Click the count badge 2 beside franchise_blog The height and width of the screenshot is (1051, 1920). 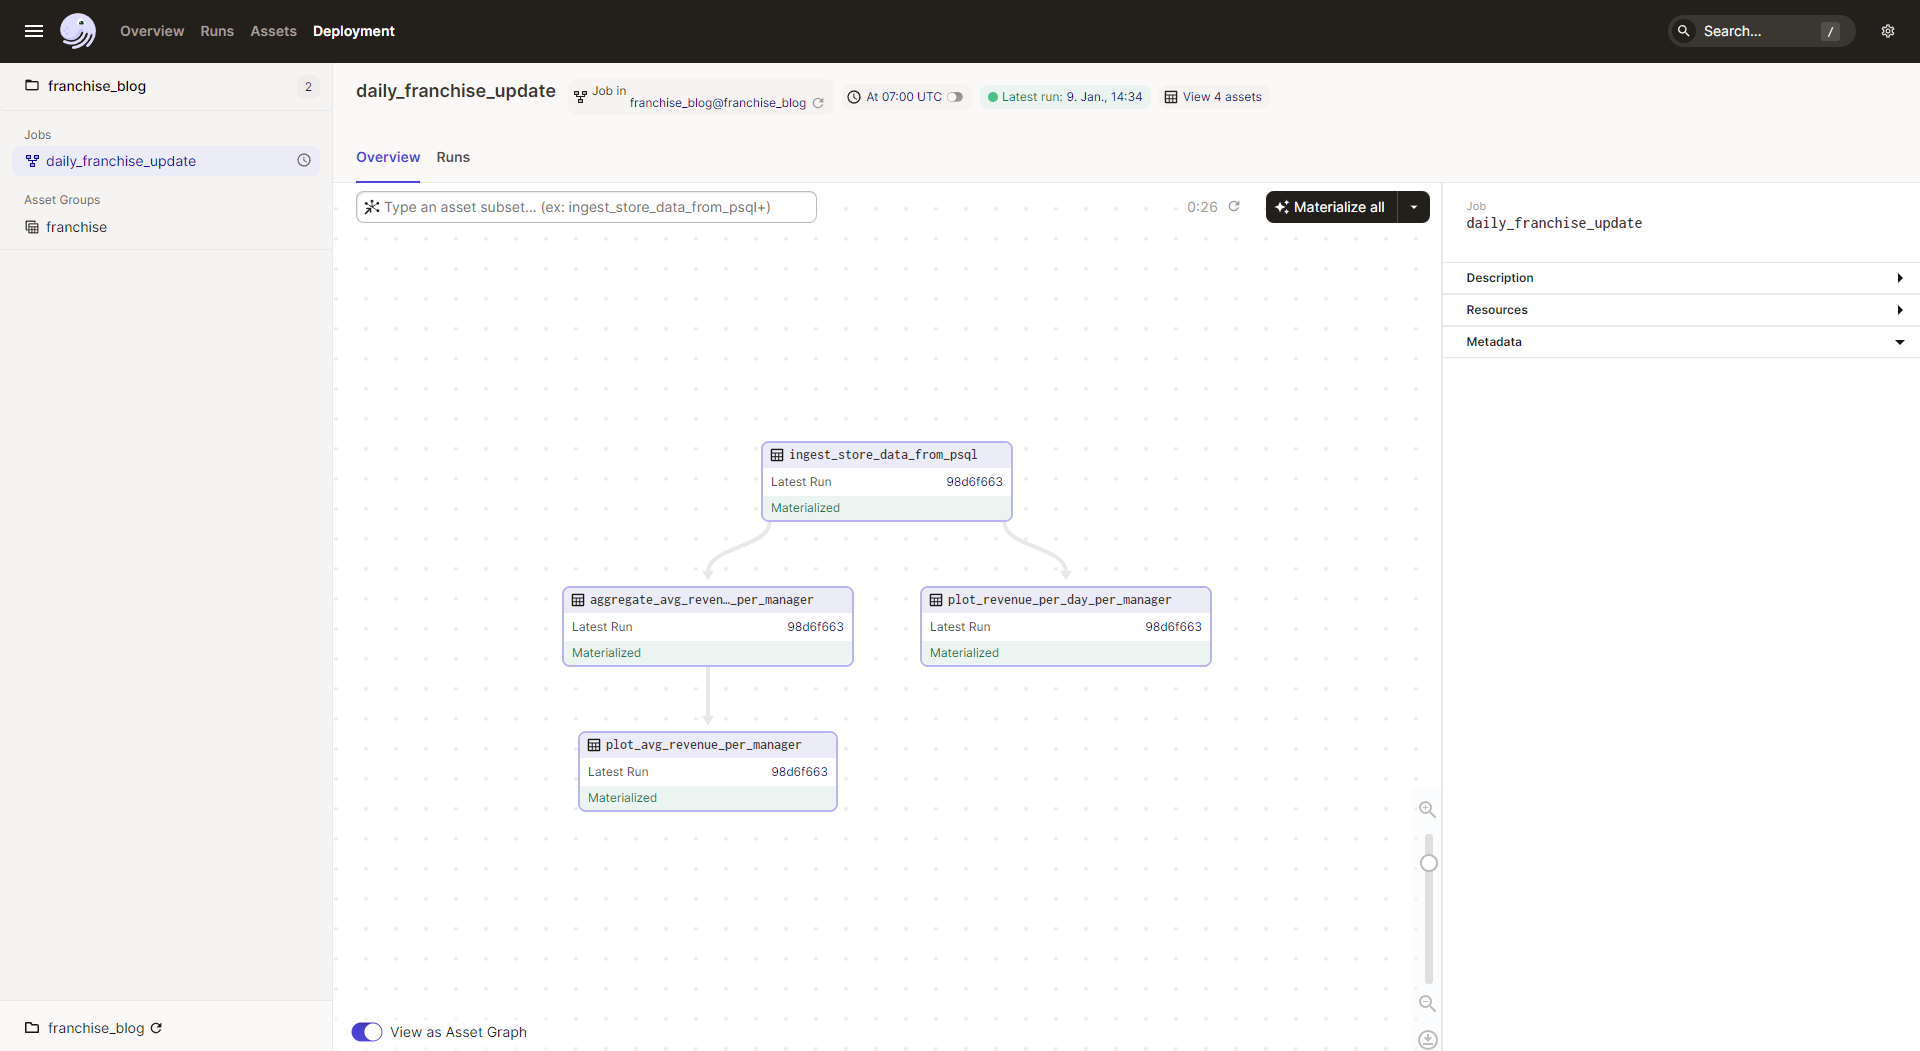click(x=308, y=87)
